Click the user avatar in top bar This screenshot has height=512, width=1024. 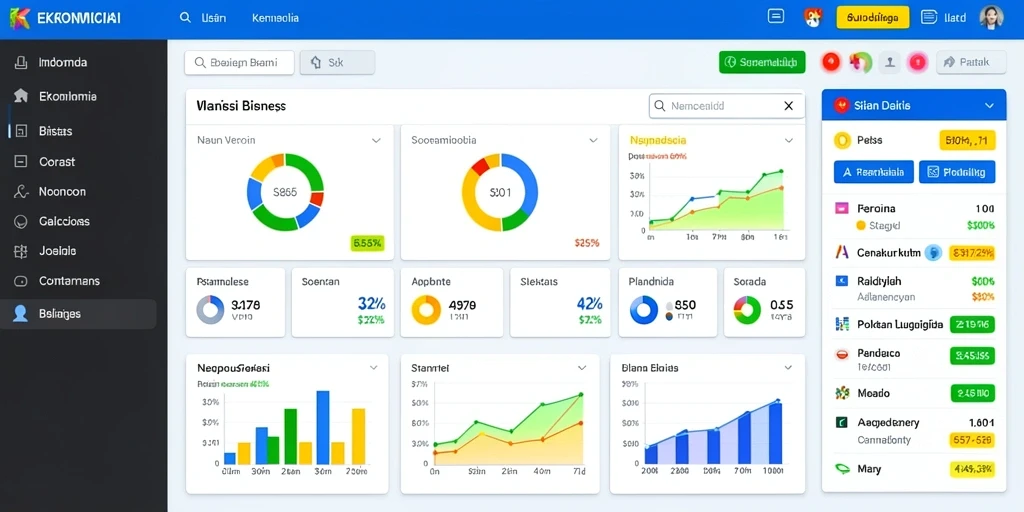(991, 18)
